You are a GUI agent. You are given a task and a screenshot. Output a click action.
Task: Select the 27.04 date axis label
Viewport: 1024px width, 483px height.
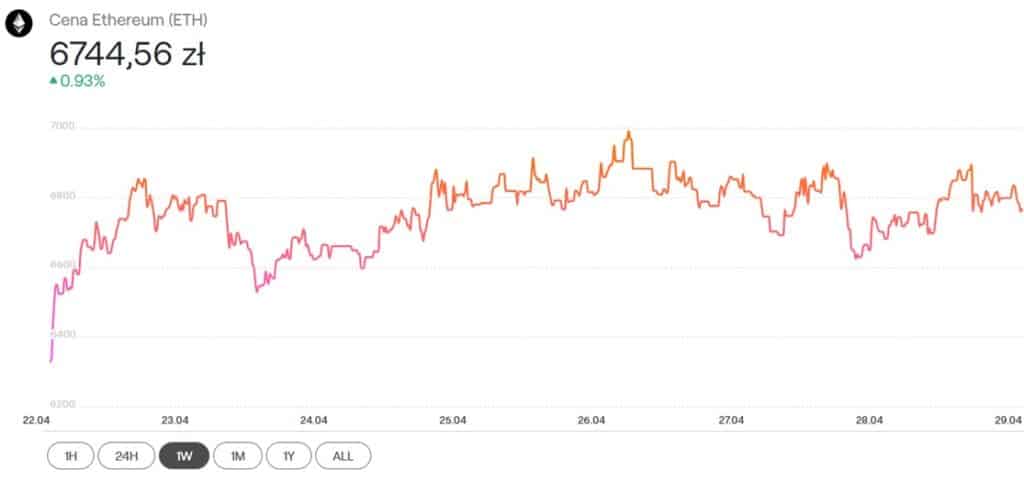tap(731, 420)
